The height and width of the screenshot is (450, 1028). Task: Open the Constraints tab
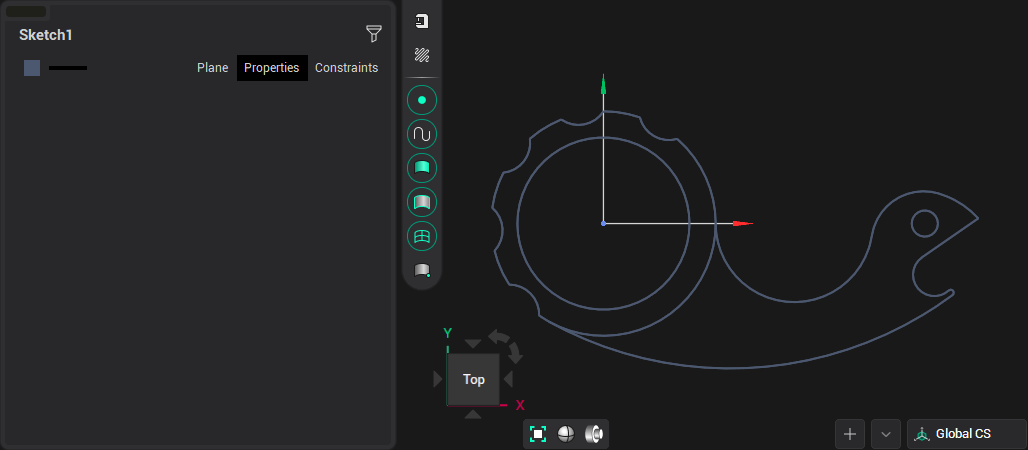tap(346, 68)
